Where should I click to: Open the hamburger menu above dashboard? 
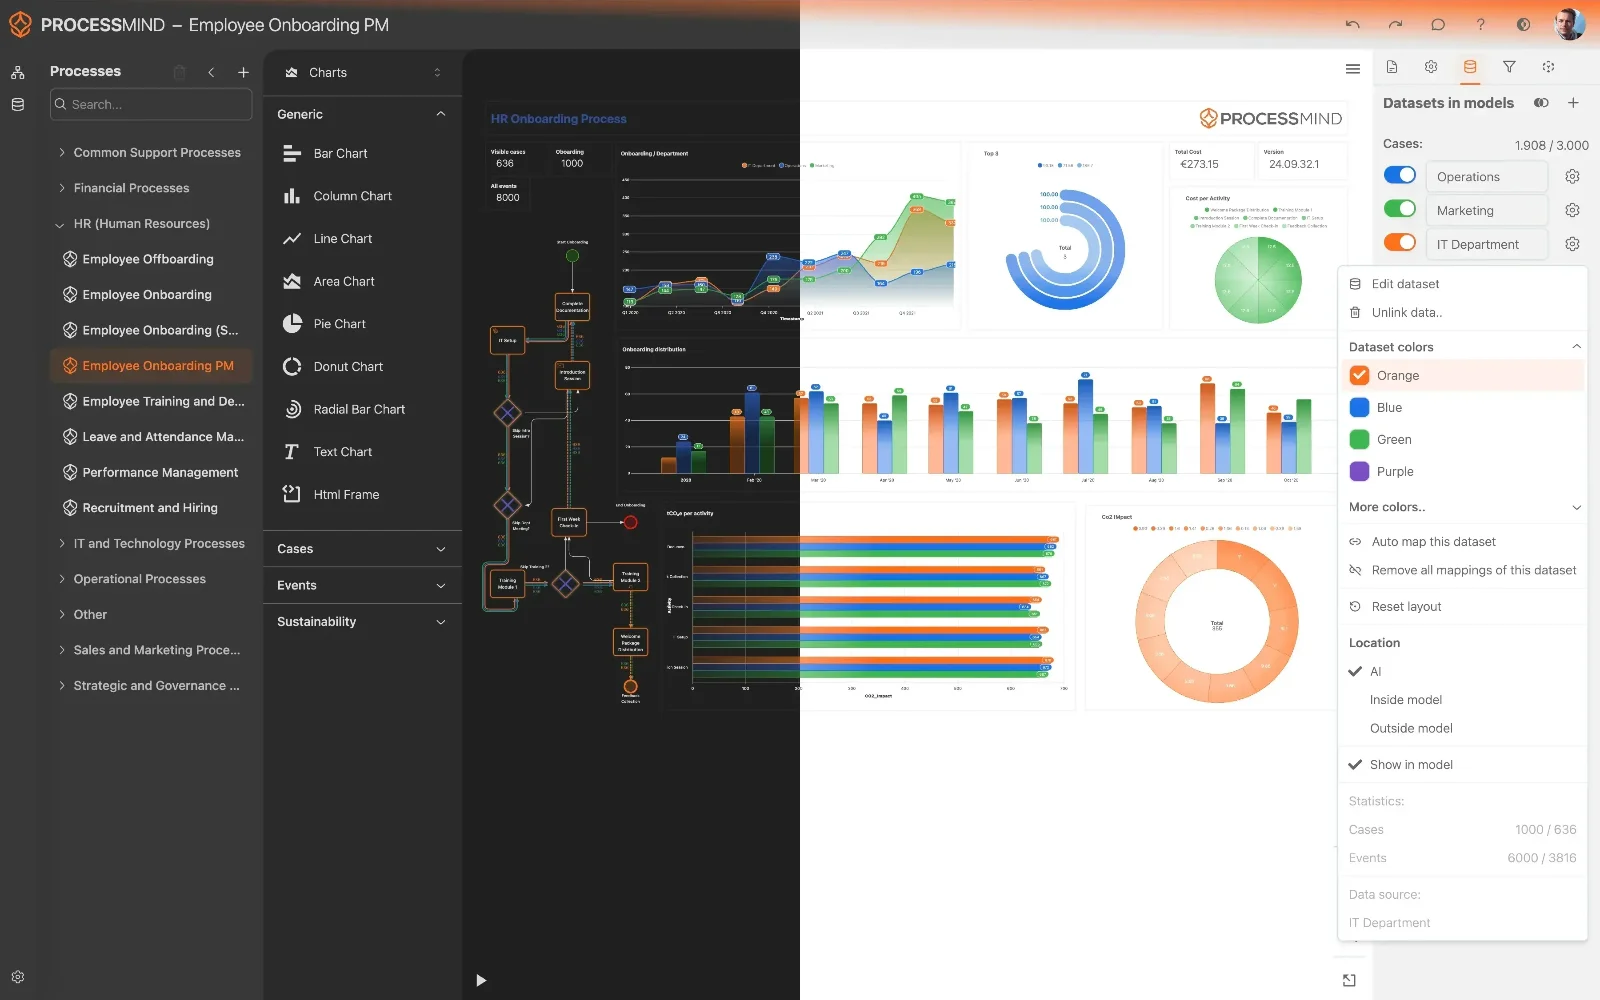[1353, 69]
